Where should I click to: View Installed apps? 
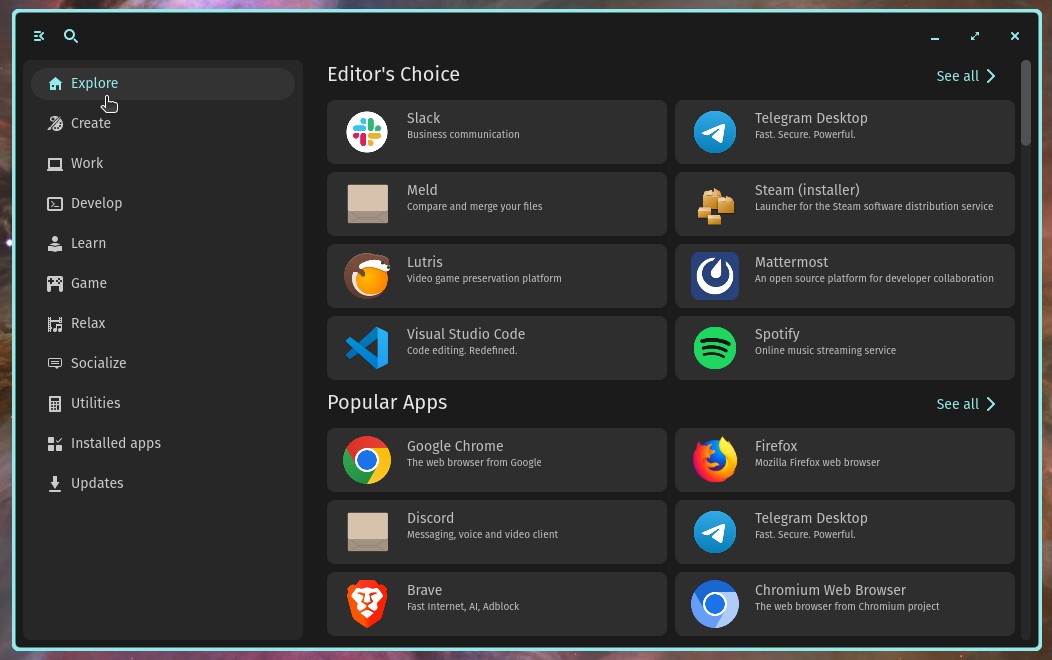[x=163, y=443]
